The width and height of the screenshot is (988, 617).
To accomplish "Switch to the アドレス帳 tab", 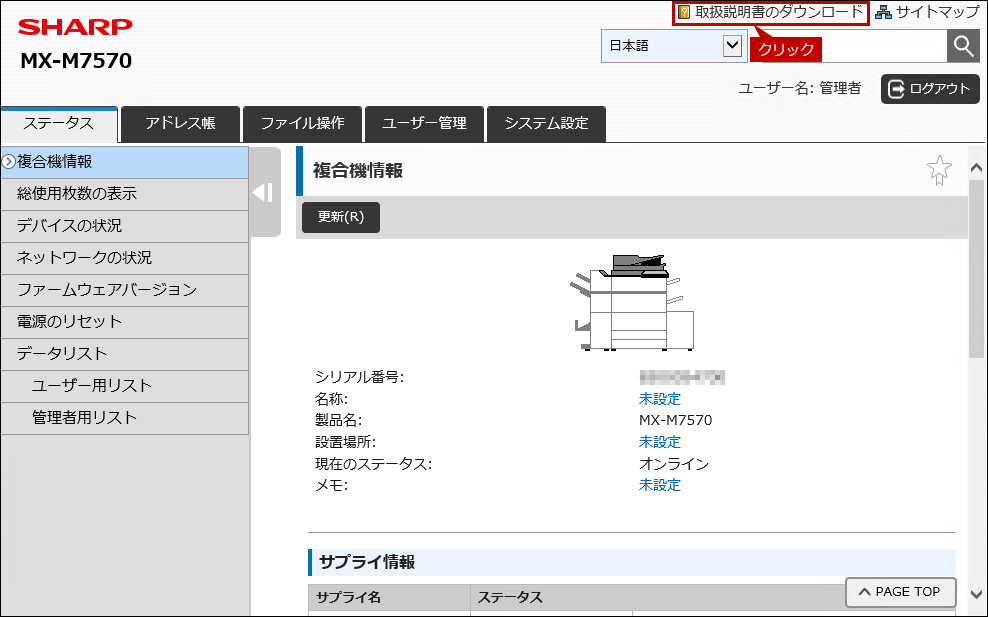I will pos(180,124).
